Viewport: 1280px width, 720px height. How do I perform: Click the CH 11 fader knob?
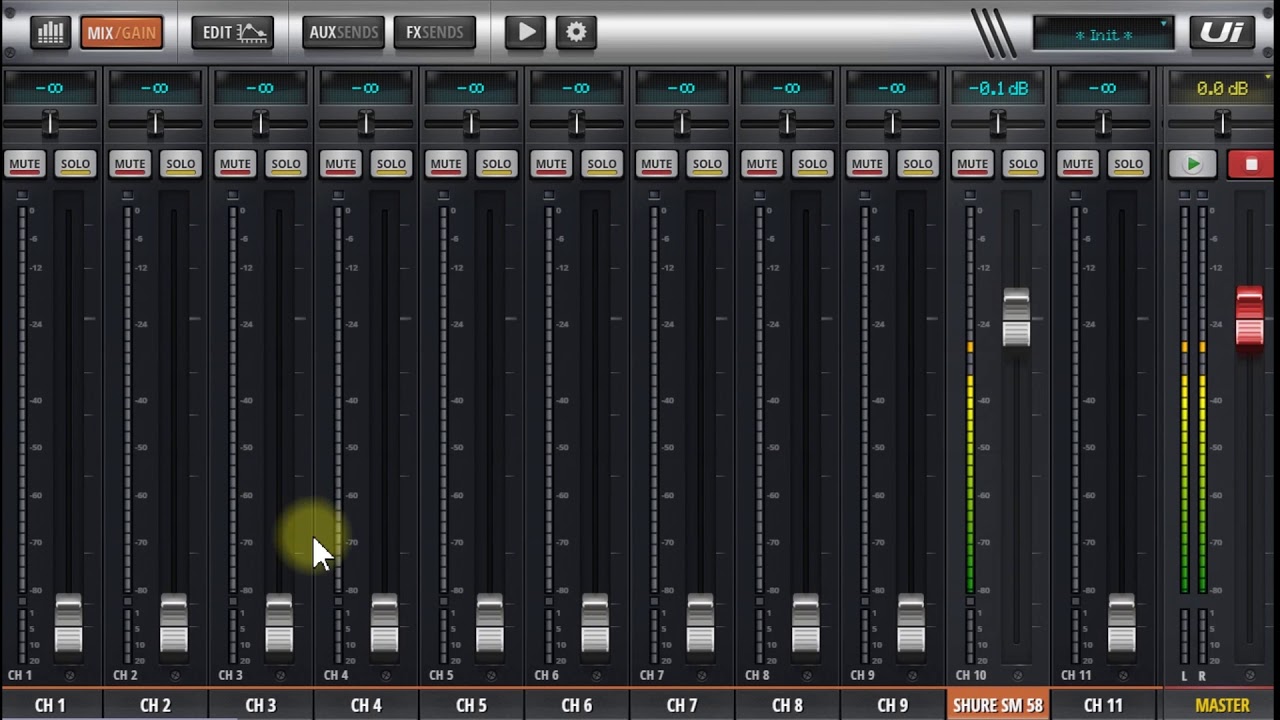[x=1121, y=623]
